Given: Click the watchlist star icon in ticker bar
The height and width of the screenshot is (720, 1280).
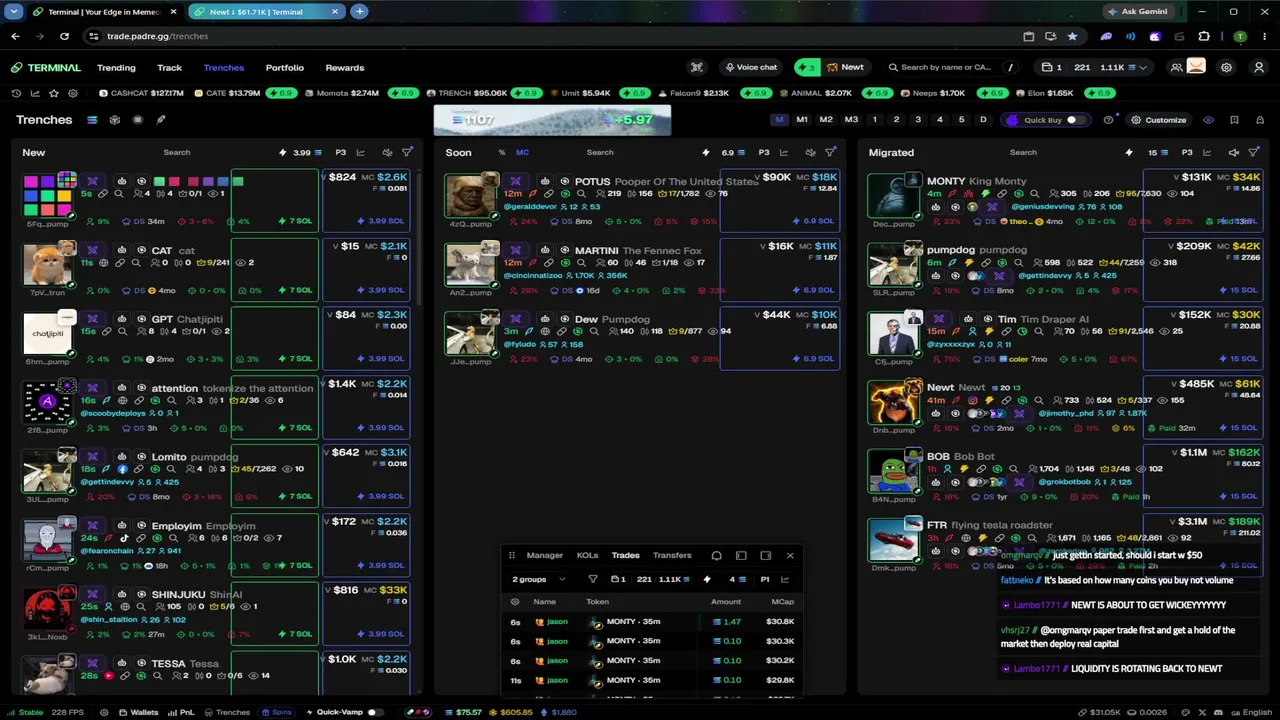Looking at the screenshot, I should click(x=53, y=93).
